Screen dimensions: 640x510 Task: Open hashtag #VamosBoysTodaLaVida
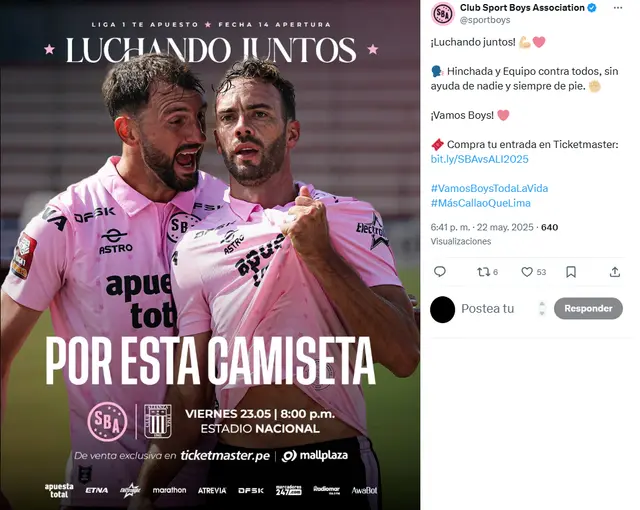click(x=489, y=188)
